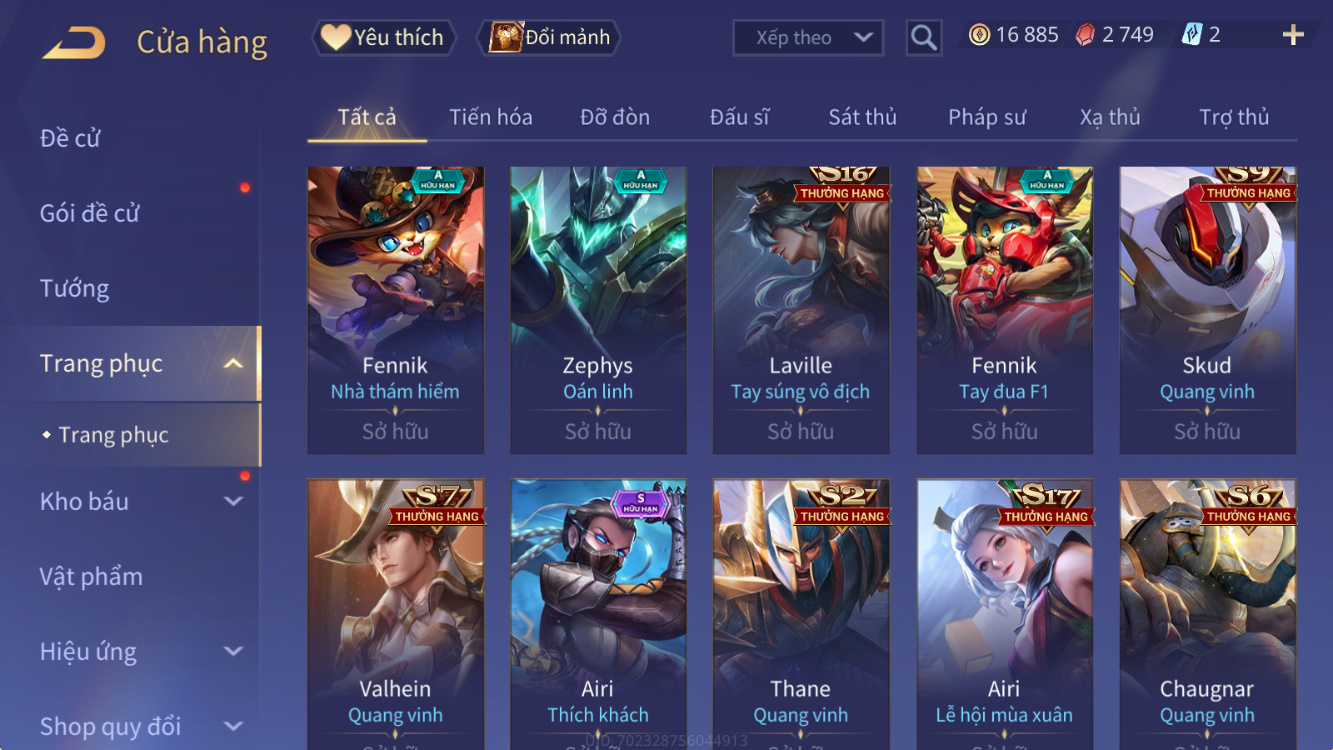Expand Shop quy đổi section
1333x750 pixels.
(233, 726)
